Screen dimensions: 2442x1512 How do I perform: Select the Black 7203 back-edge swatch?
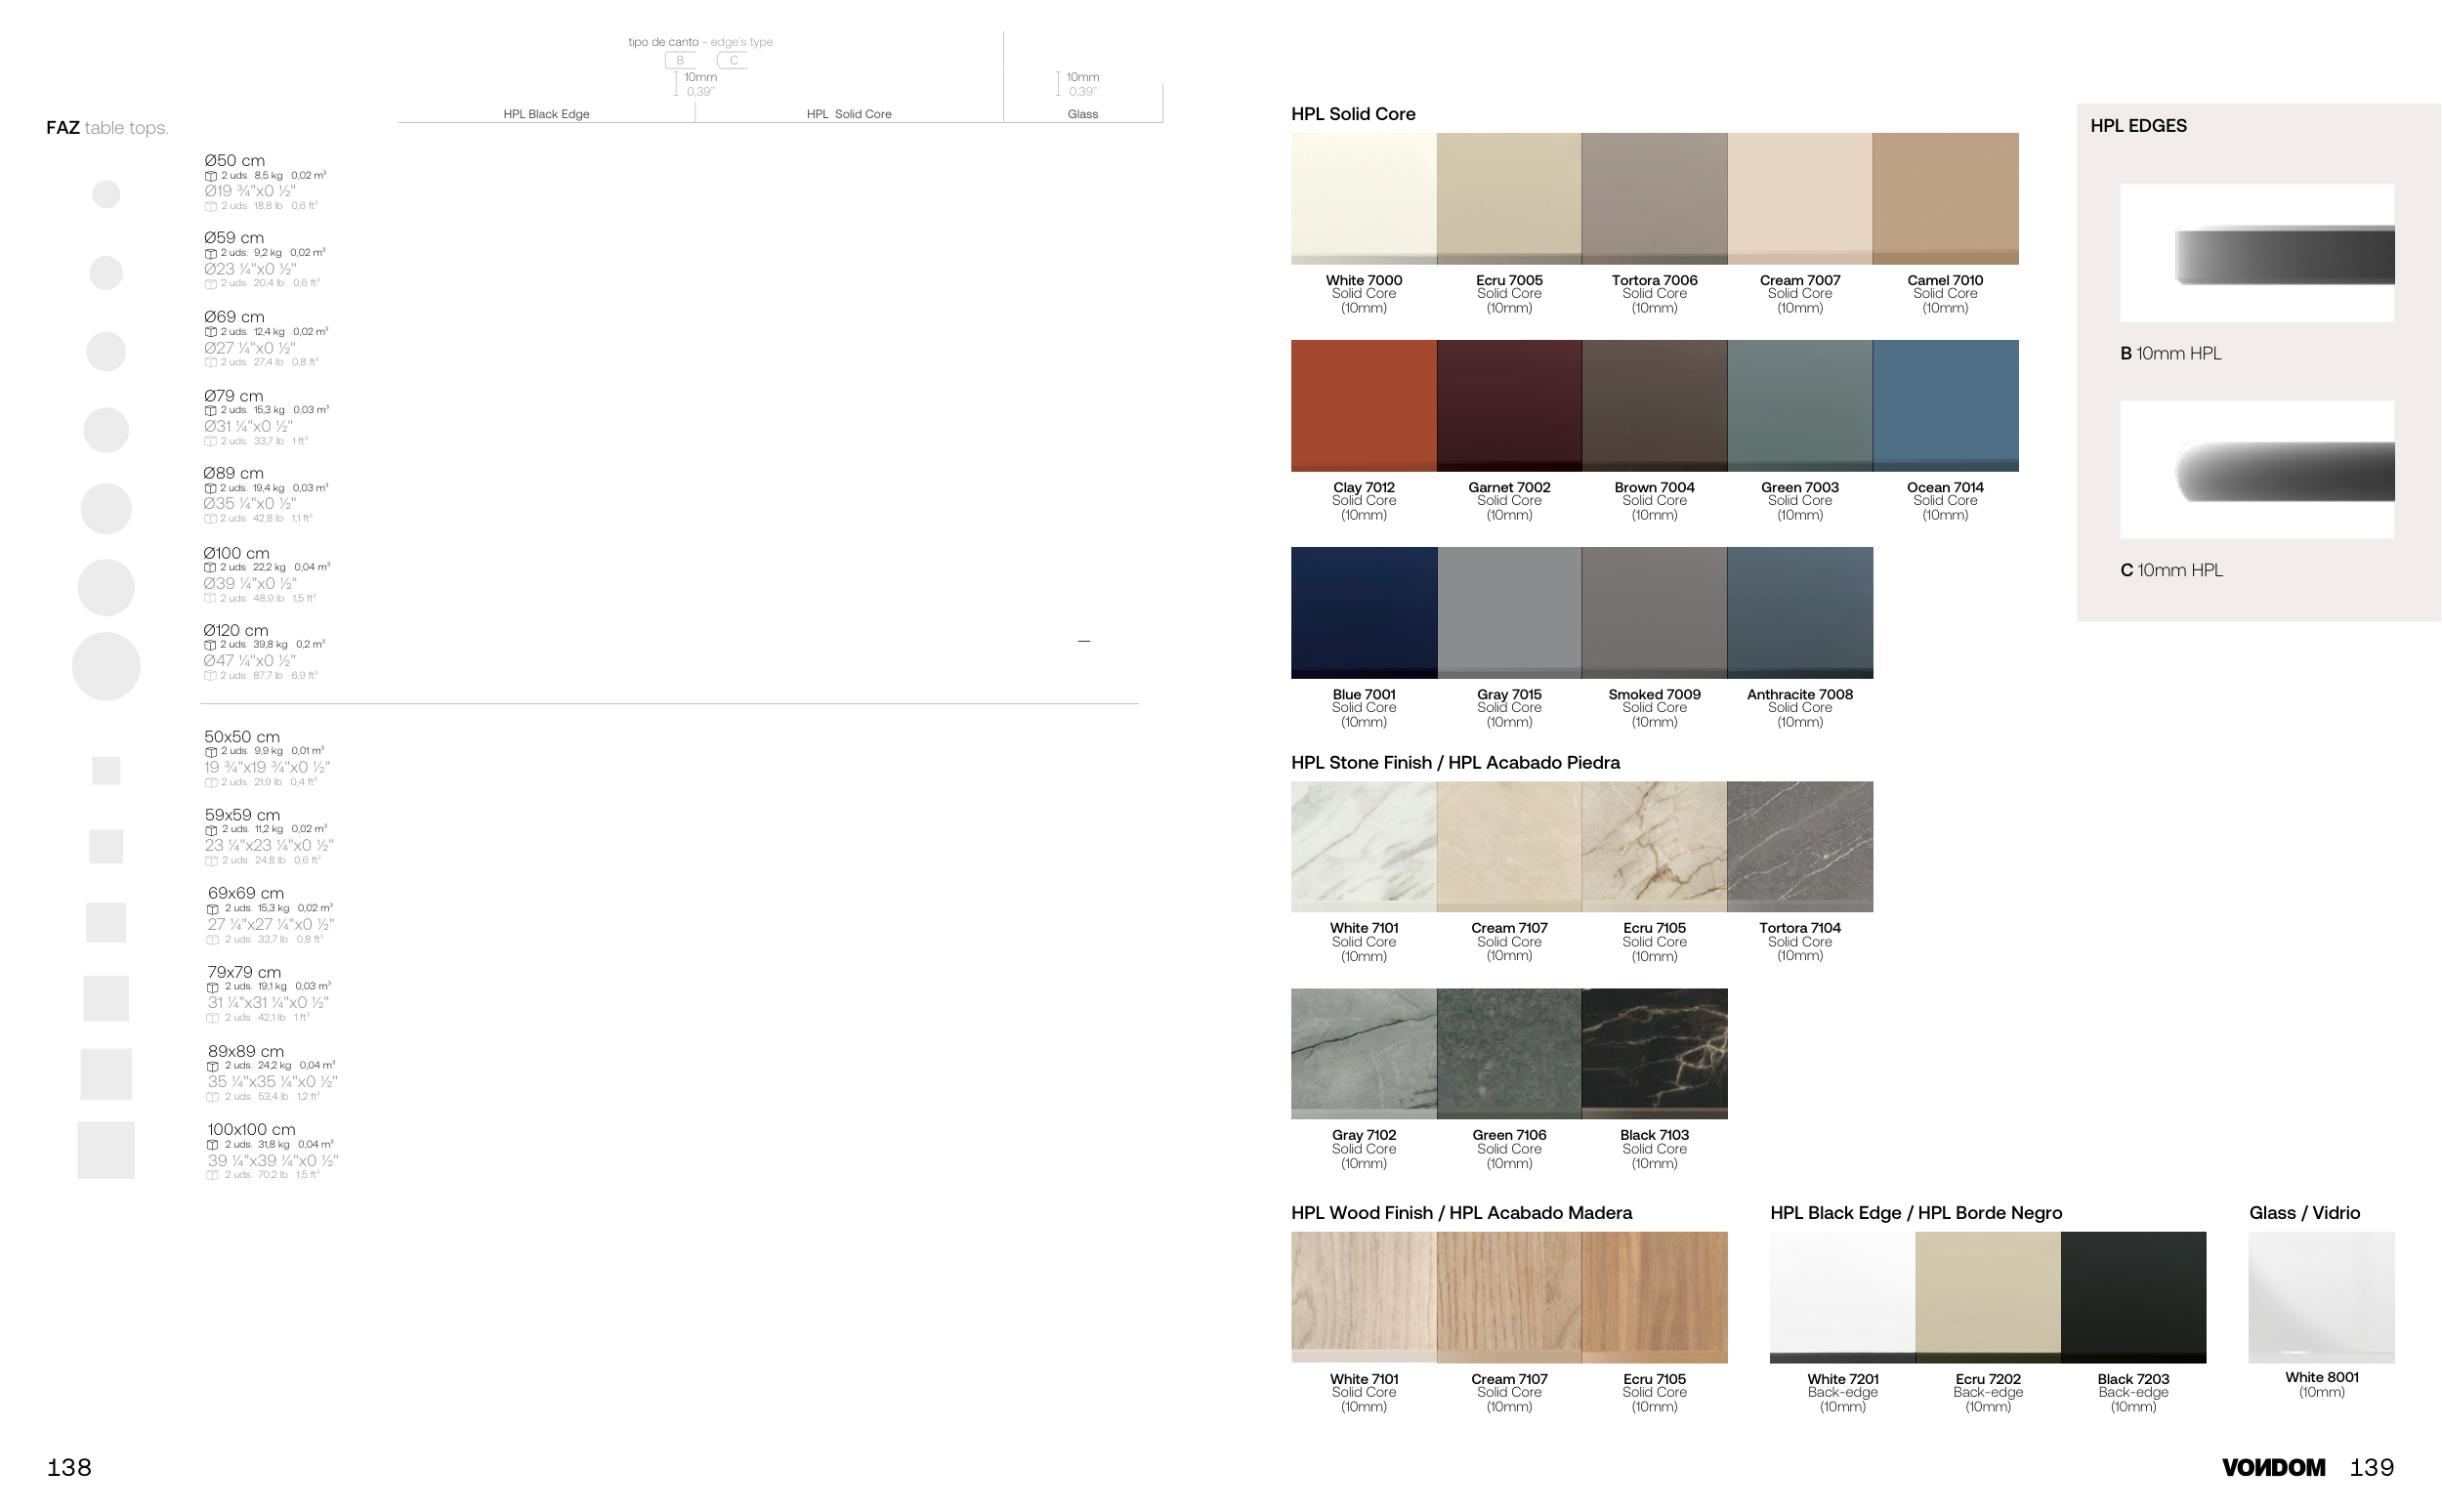pyautogui.click(x=2133, y=1297)
